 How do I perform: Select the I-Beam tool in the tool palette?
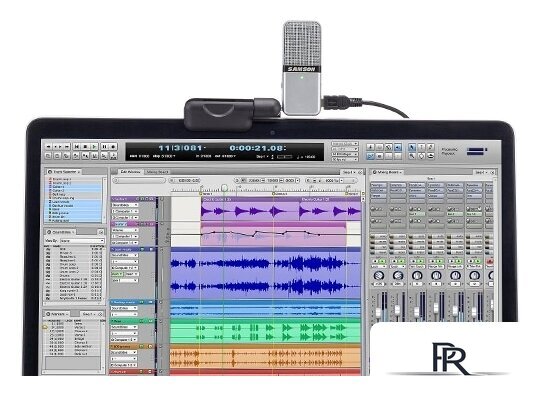point(421,147)
